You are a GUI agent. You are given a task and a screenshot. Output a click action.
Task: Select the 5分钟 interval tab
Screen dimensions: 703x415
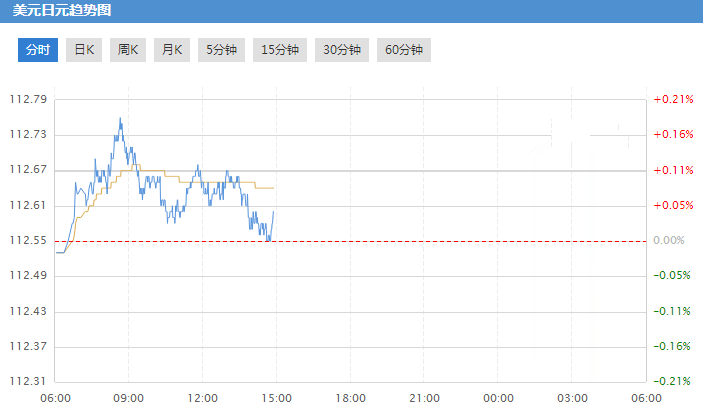pos(221,50)
